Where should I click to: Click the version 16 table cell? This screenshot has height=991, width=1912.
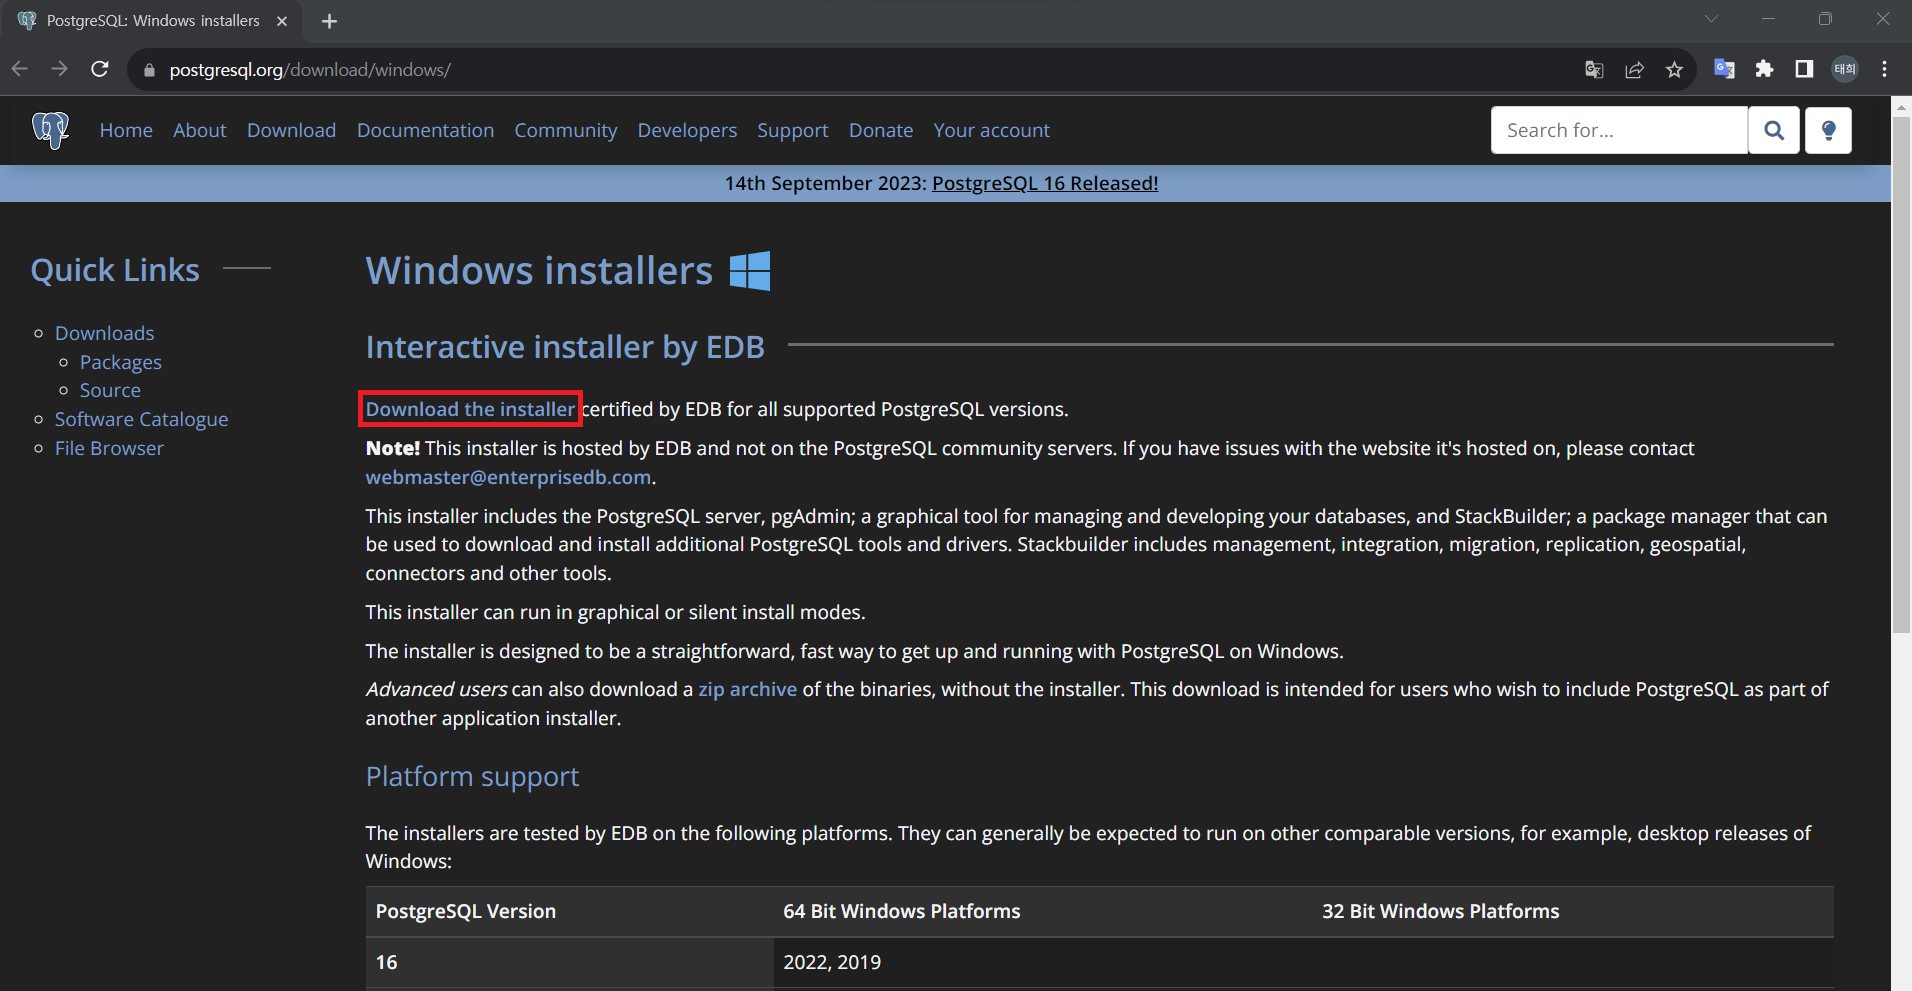(570, 962)
